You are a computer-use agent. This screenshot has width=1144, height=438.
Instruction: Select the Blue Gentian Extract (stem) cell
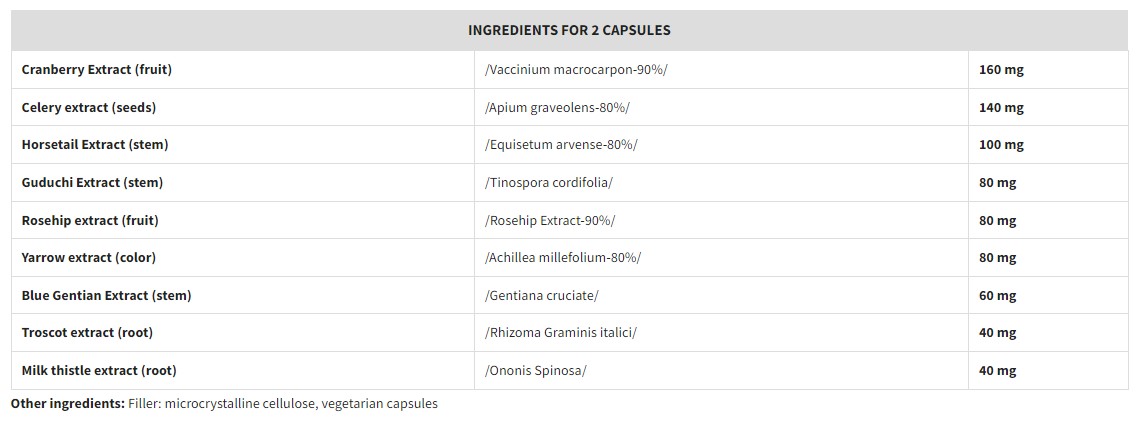point(106,295)
